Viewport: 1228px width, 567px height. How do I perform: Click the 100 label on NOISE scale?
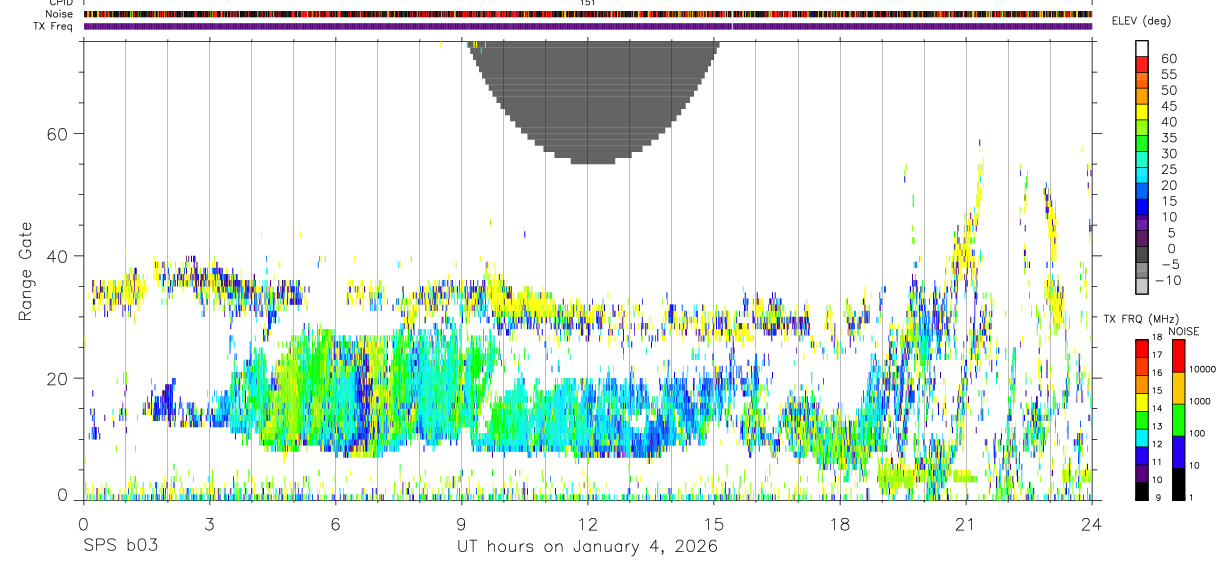(1198, 433)
